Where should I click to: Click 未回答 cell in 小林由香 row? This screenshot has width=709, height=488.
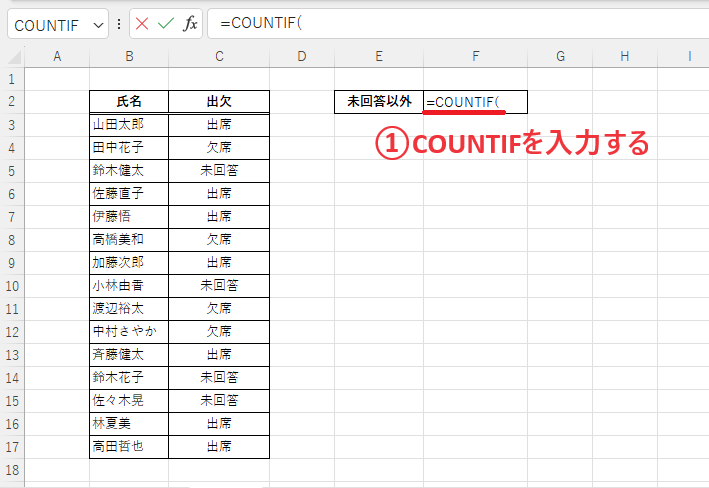pos(219,286)
